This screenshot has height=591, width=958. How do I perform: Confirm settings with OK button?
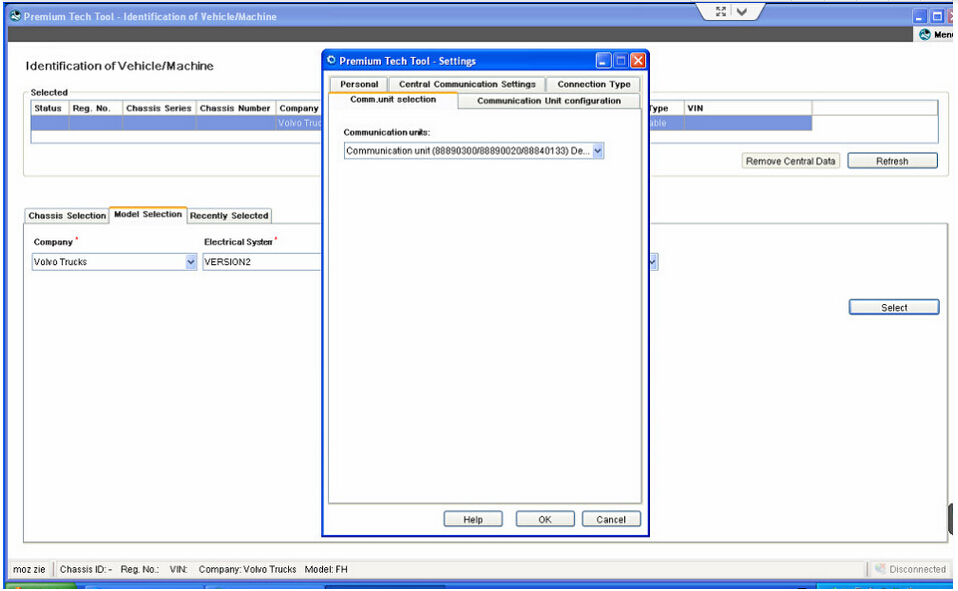click(545, 519)
